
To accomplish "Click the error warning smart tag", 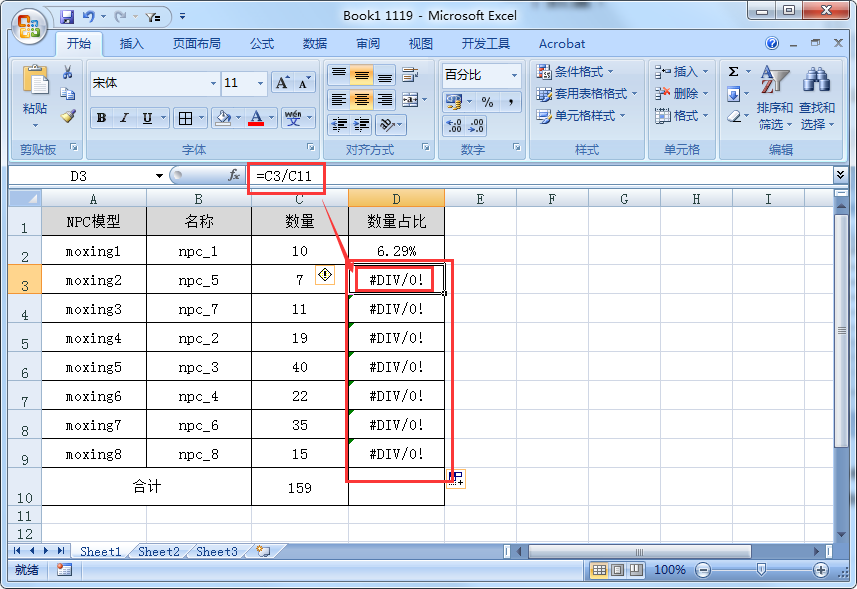I will click(x=325, y=274).
